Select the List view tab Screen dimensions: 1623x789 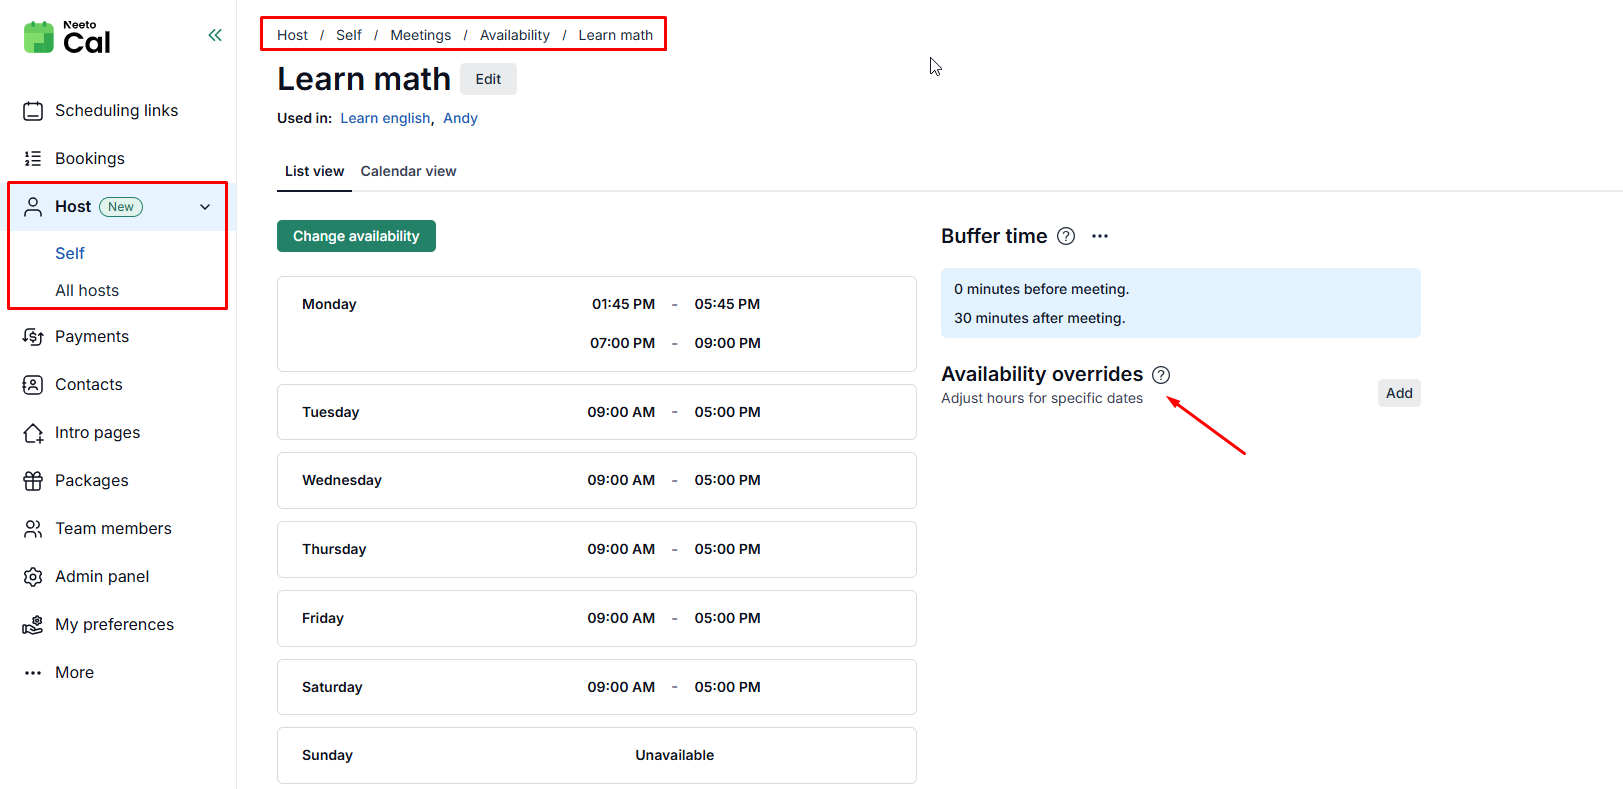coord(314,171)
